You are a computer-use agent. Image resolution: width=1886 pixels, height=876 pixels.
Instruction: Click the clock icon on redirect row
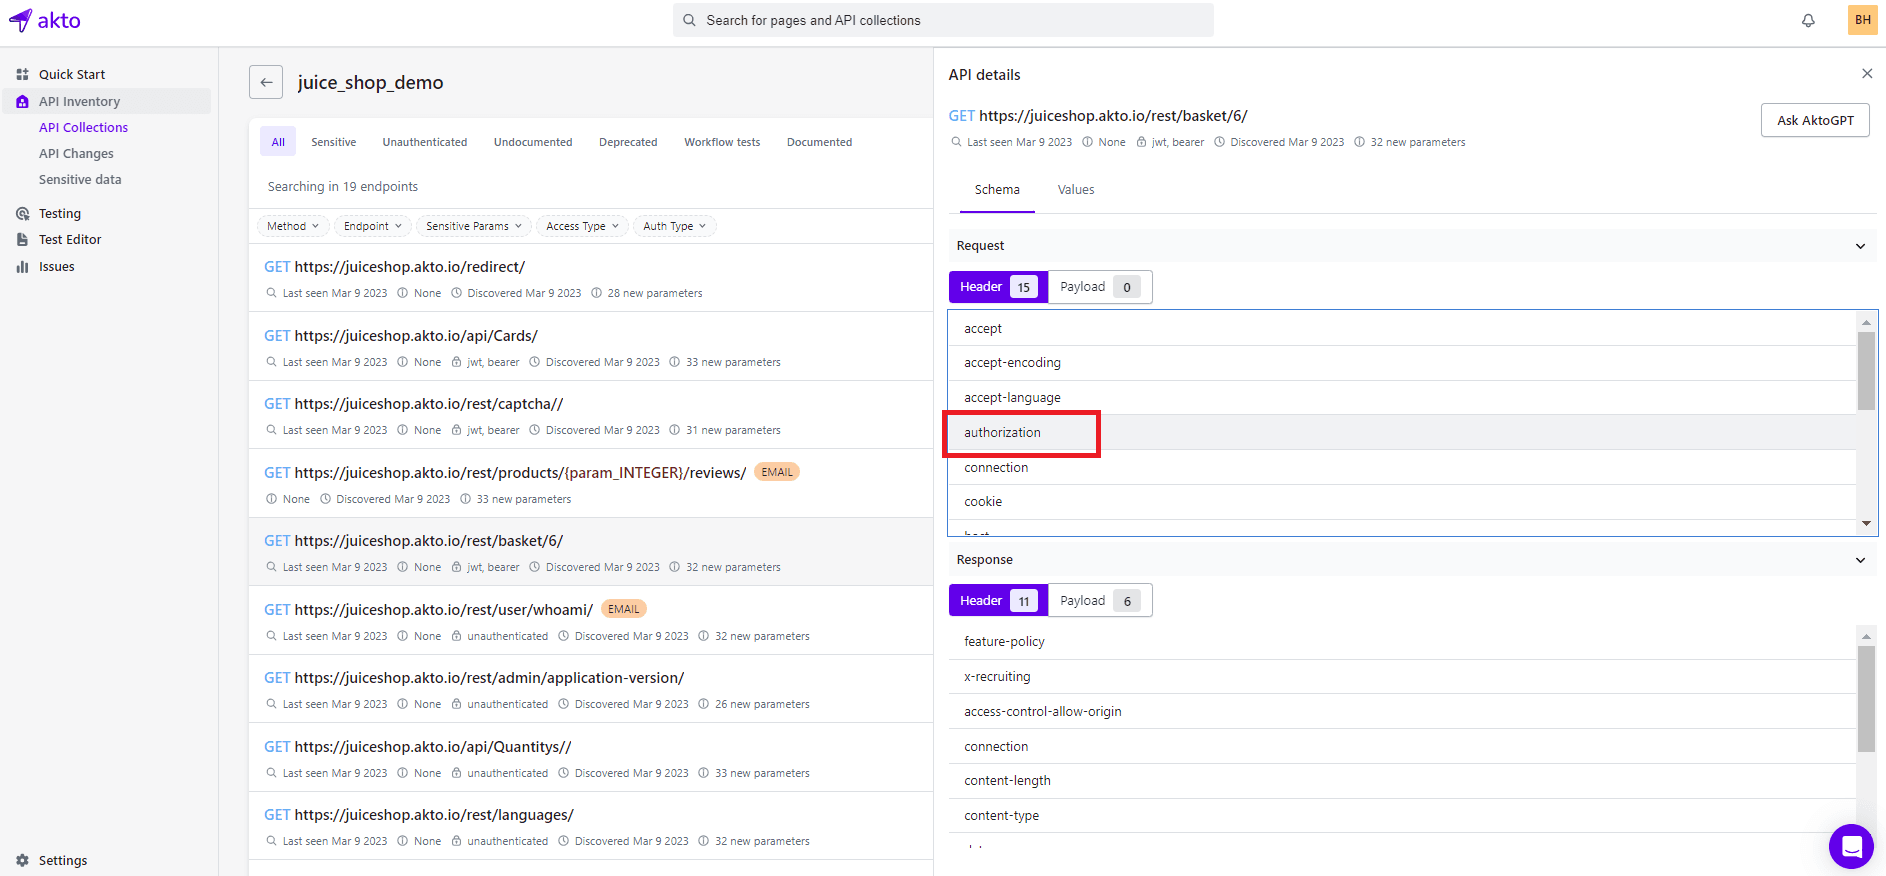pyautogui.click(x=456, y=293)
